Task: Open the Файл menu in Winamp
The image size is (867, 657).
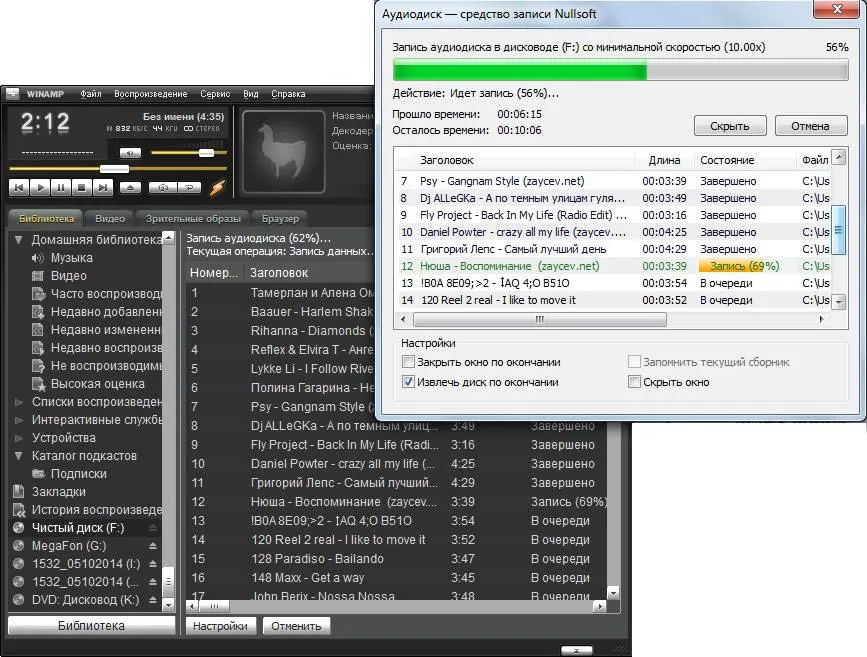Action: tap(91, 93)
